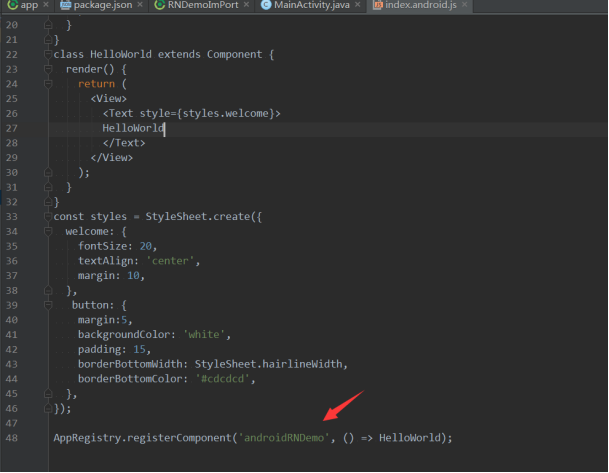Click the closing </View> tag
Image resolution: width=609 pixels, height=473 pixels.
[x=112, y=158]
